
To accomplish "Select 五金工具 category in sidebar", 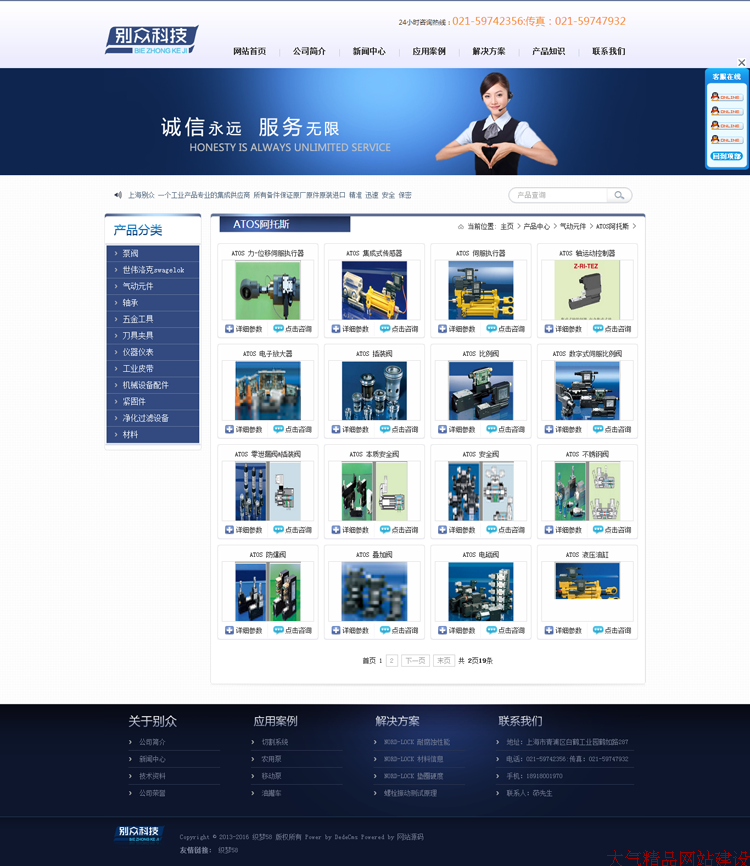I will coord(152,319).
